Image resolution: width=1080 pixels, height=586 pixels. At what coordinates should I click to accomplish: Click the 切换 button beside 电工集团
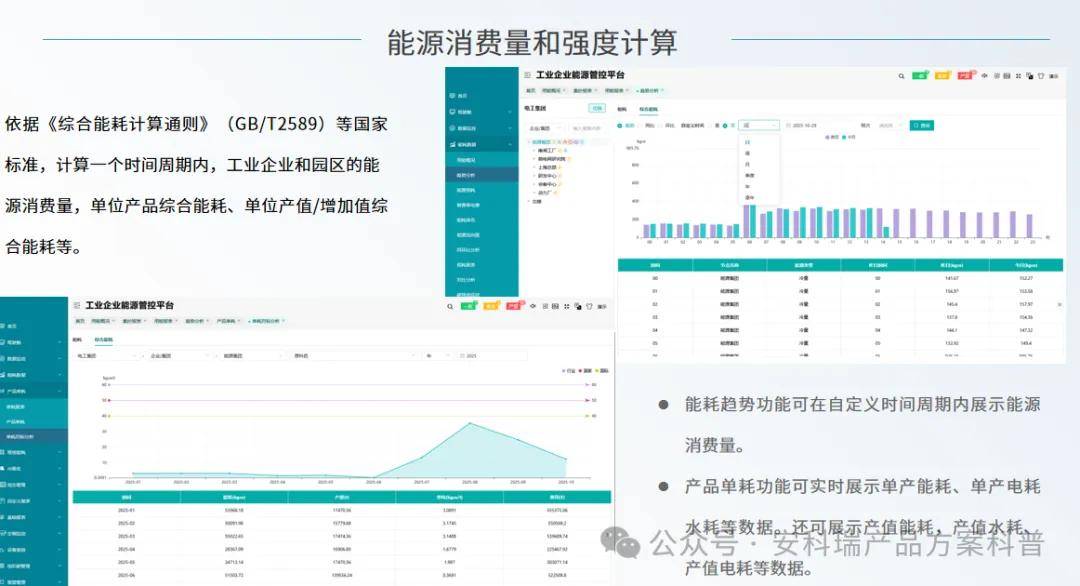click(597, 108)
